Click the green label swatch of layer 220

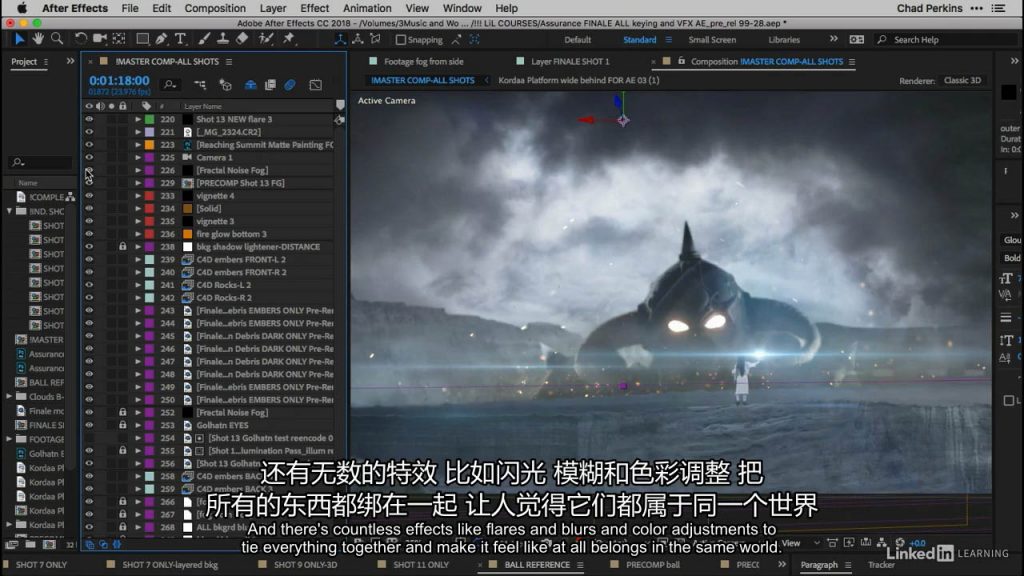pos(150,120)
